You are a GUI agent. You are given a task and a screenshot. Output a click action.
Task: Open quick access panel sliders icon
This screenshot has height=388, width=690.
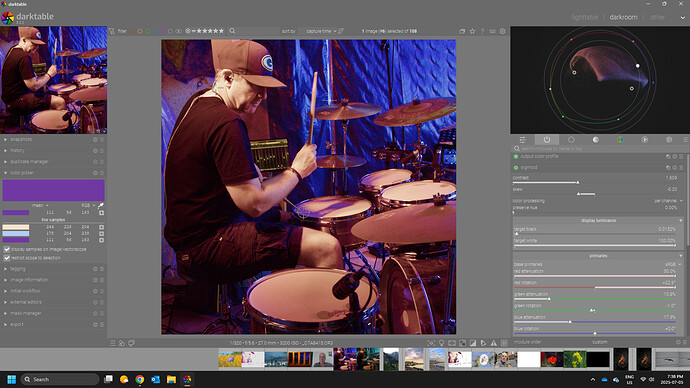pos(522,139)
